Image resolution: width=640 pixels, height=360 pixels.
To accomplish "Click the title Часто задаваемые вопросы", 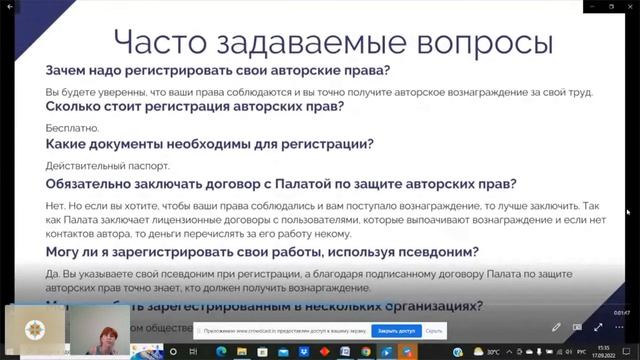I will 333,42.
